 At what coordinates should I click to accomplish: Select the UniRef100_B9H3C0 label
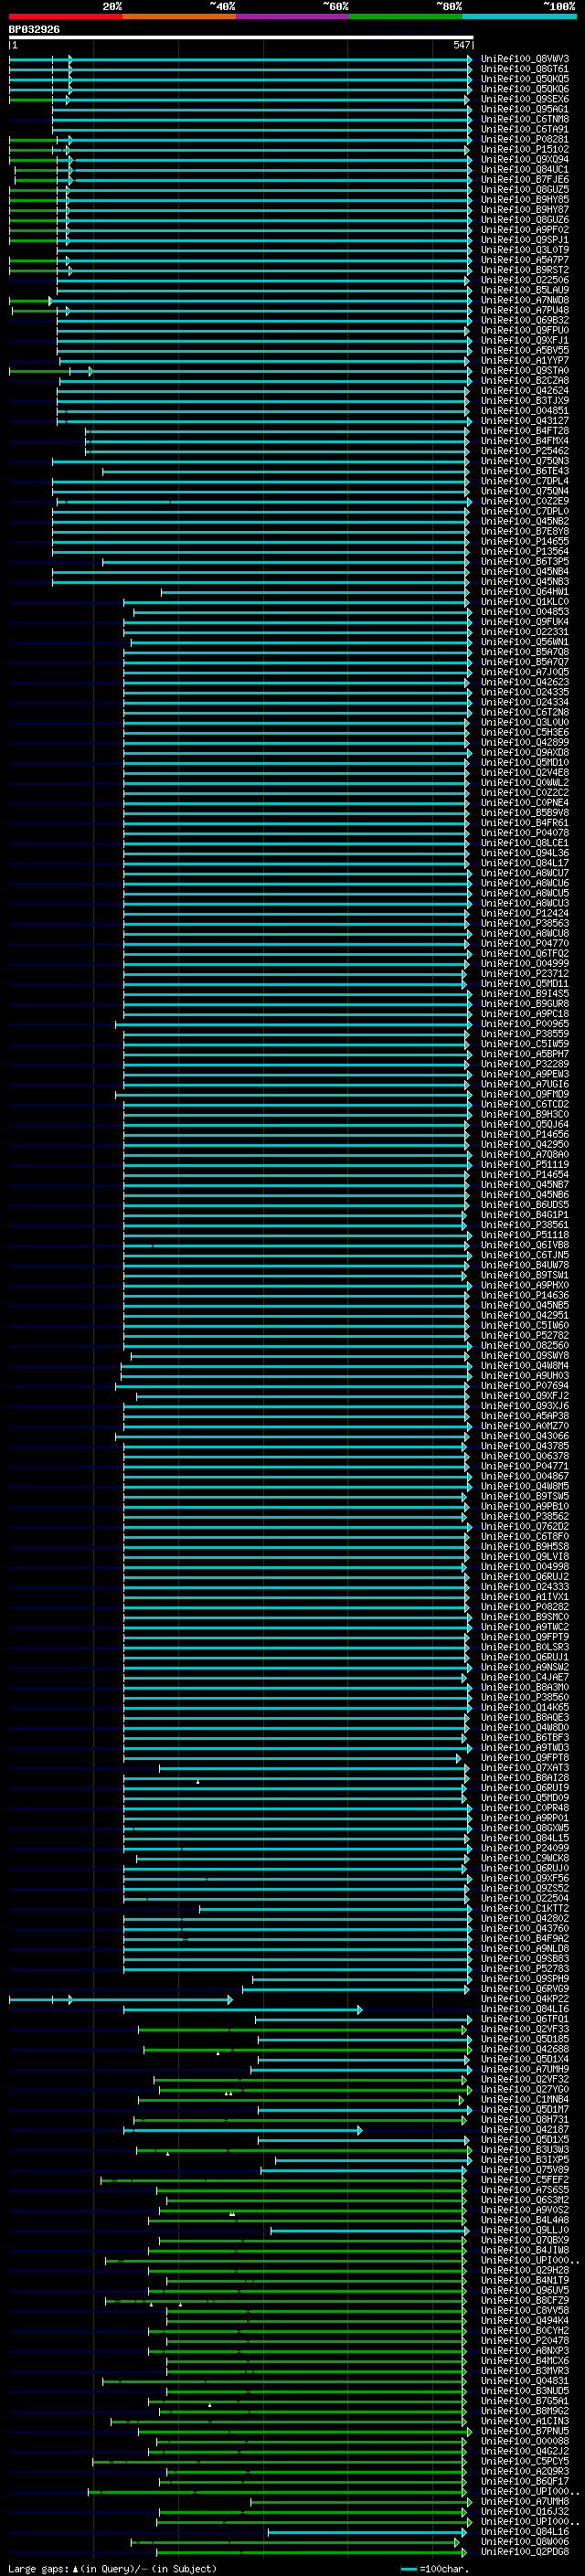point(524,1115)
